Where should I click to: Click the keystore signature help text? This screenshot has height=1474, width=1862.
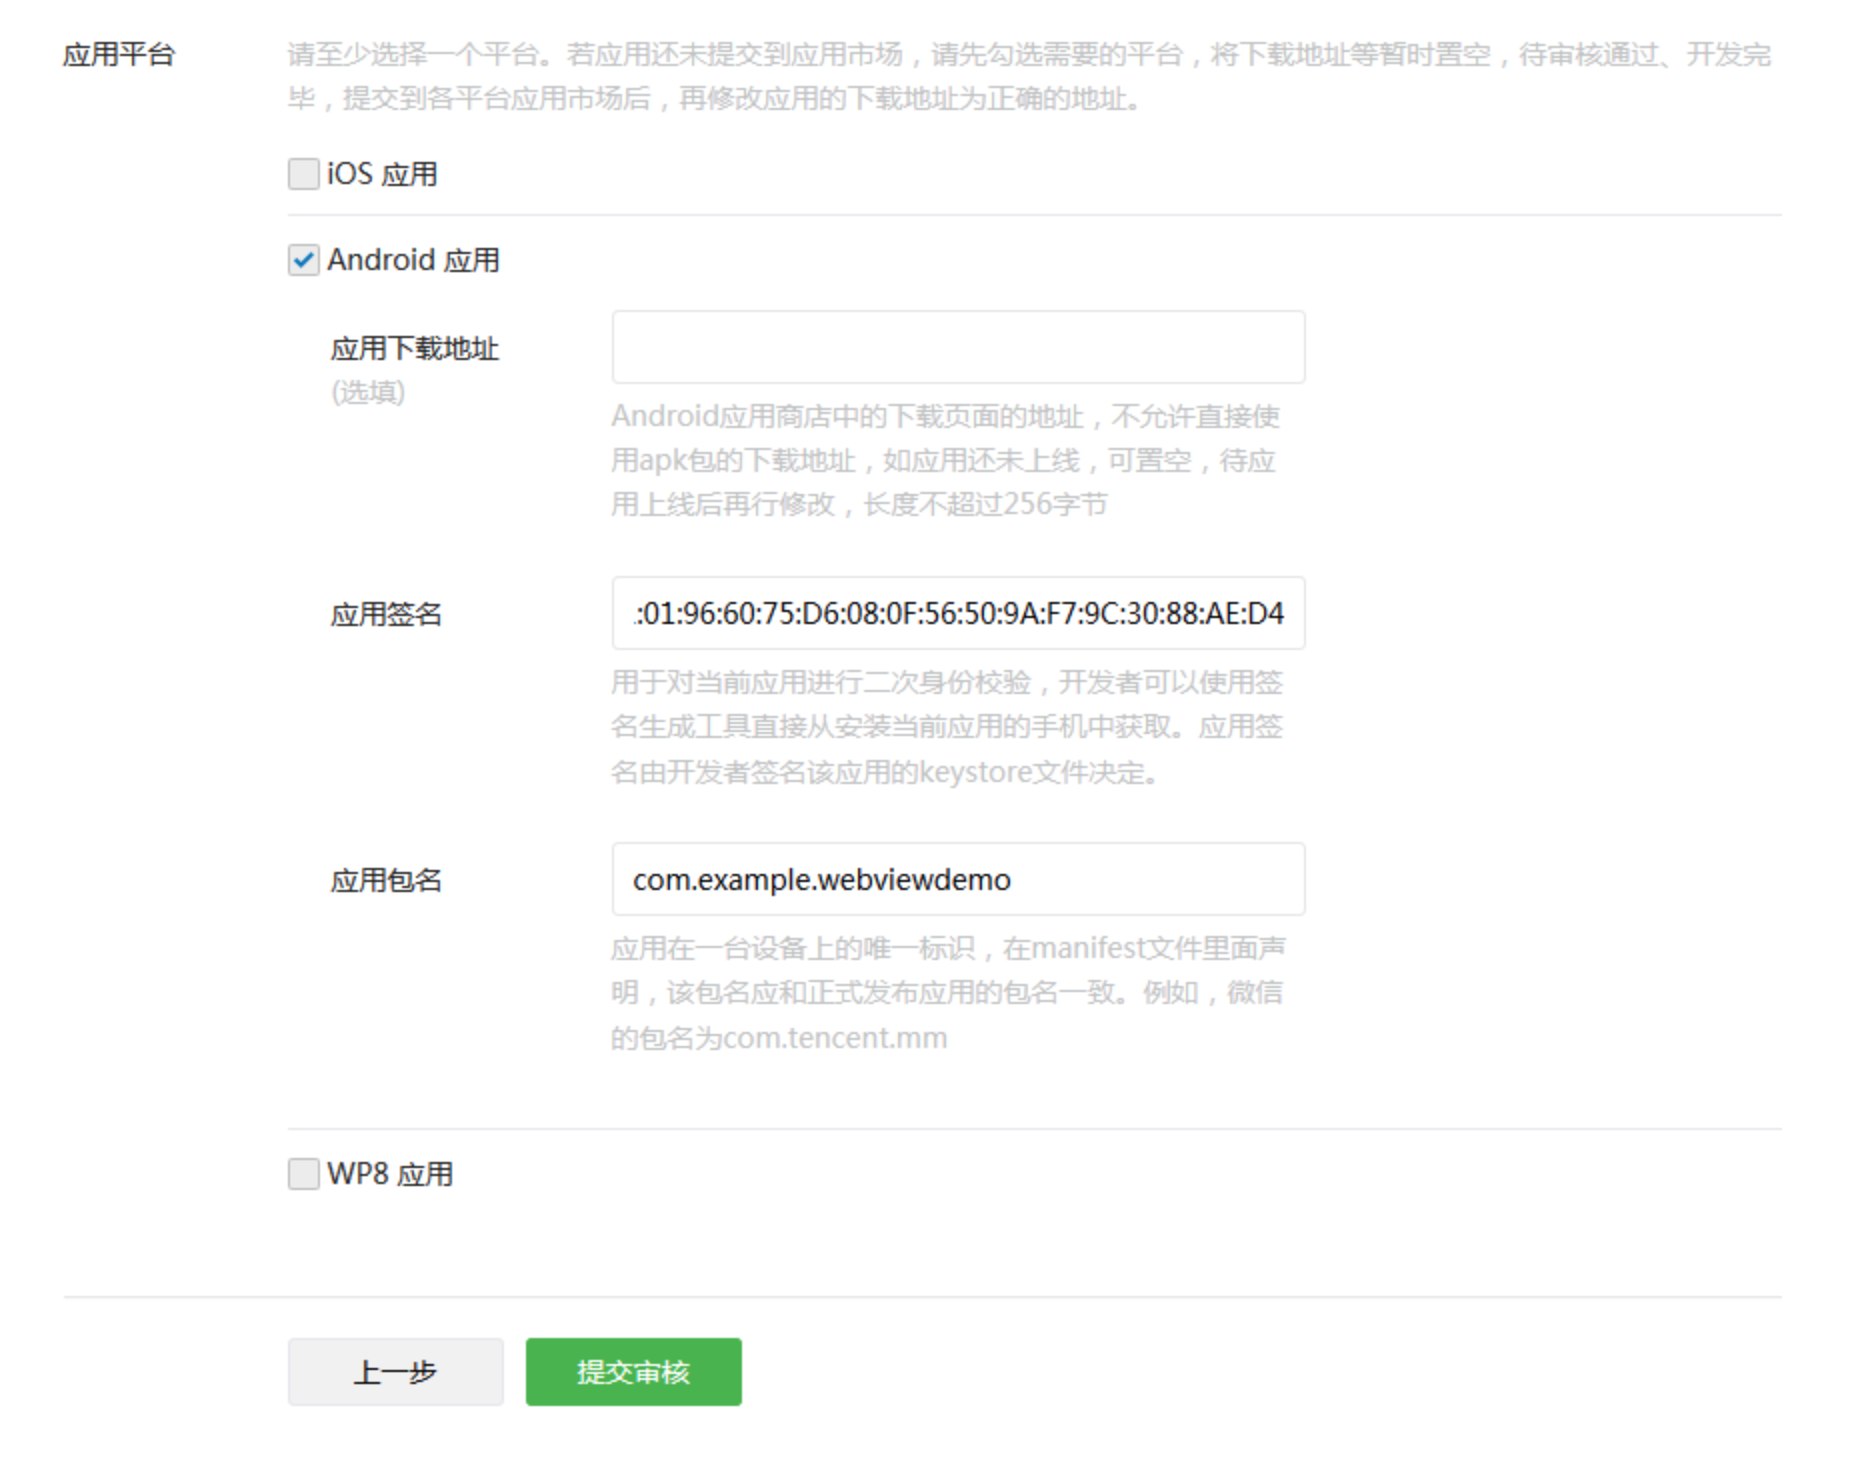point(947,727)
